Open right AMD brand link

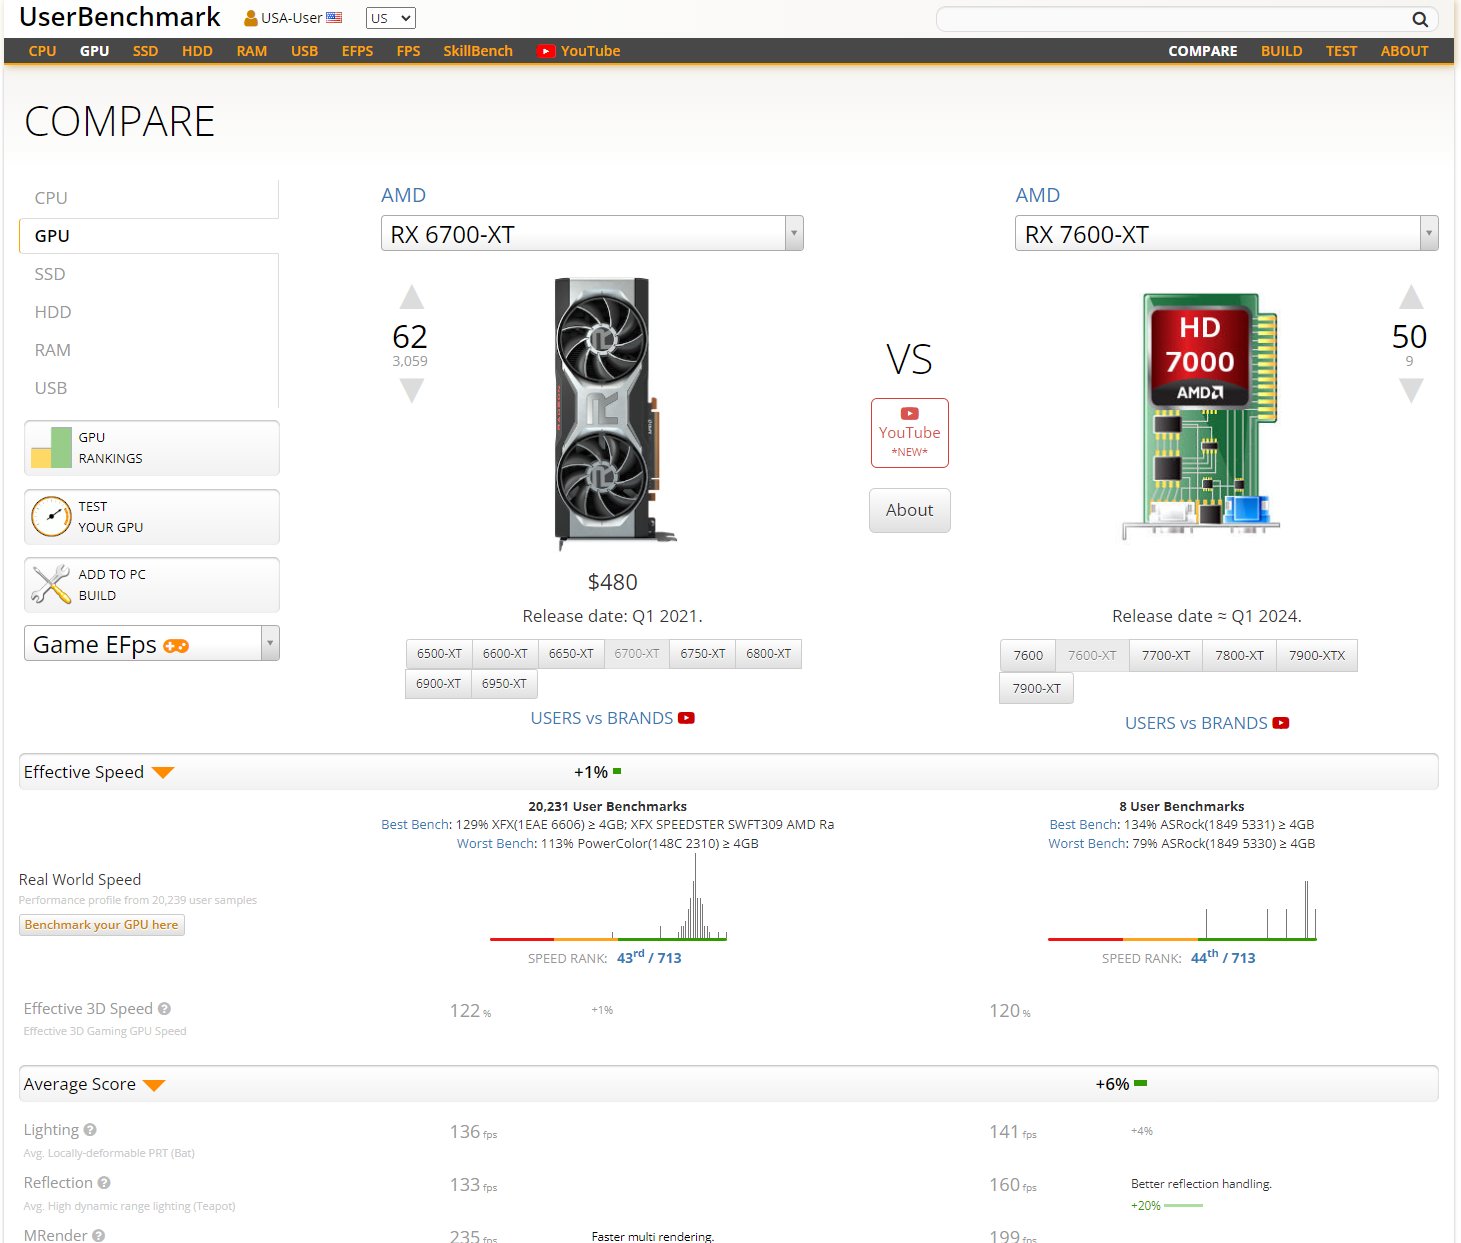click(1038, 195)
